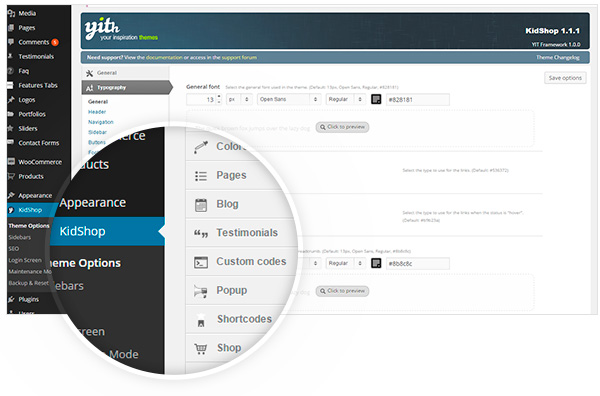Click the Blog calendar icon
The image size is (600, 396).
[x=201, y=205]
